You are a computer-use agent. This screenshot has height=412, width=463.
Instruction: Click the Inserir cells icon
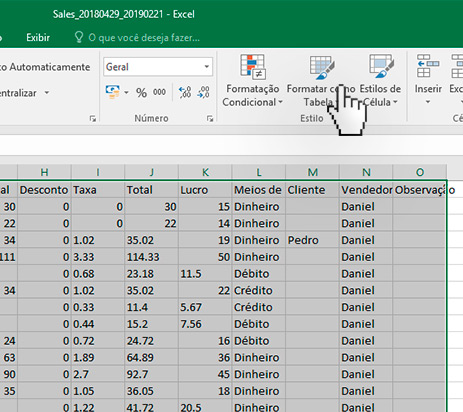tap(428, 66)
